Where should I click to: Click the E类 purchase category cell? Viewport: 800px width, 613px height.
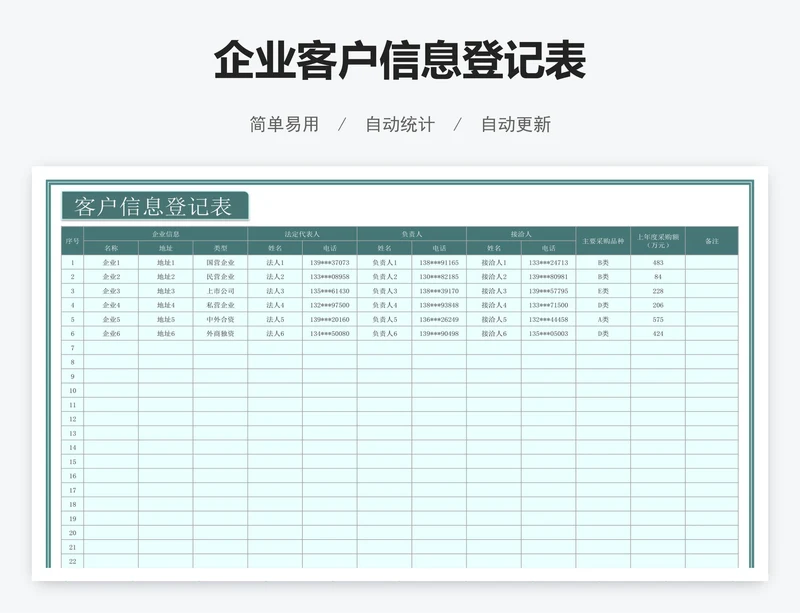(x=603, y=291)
